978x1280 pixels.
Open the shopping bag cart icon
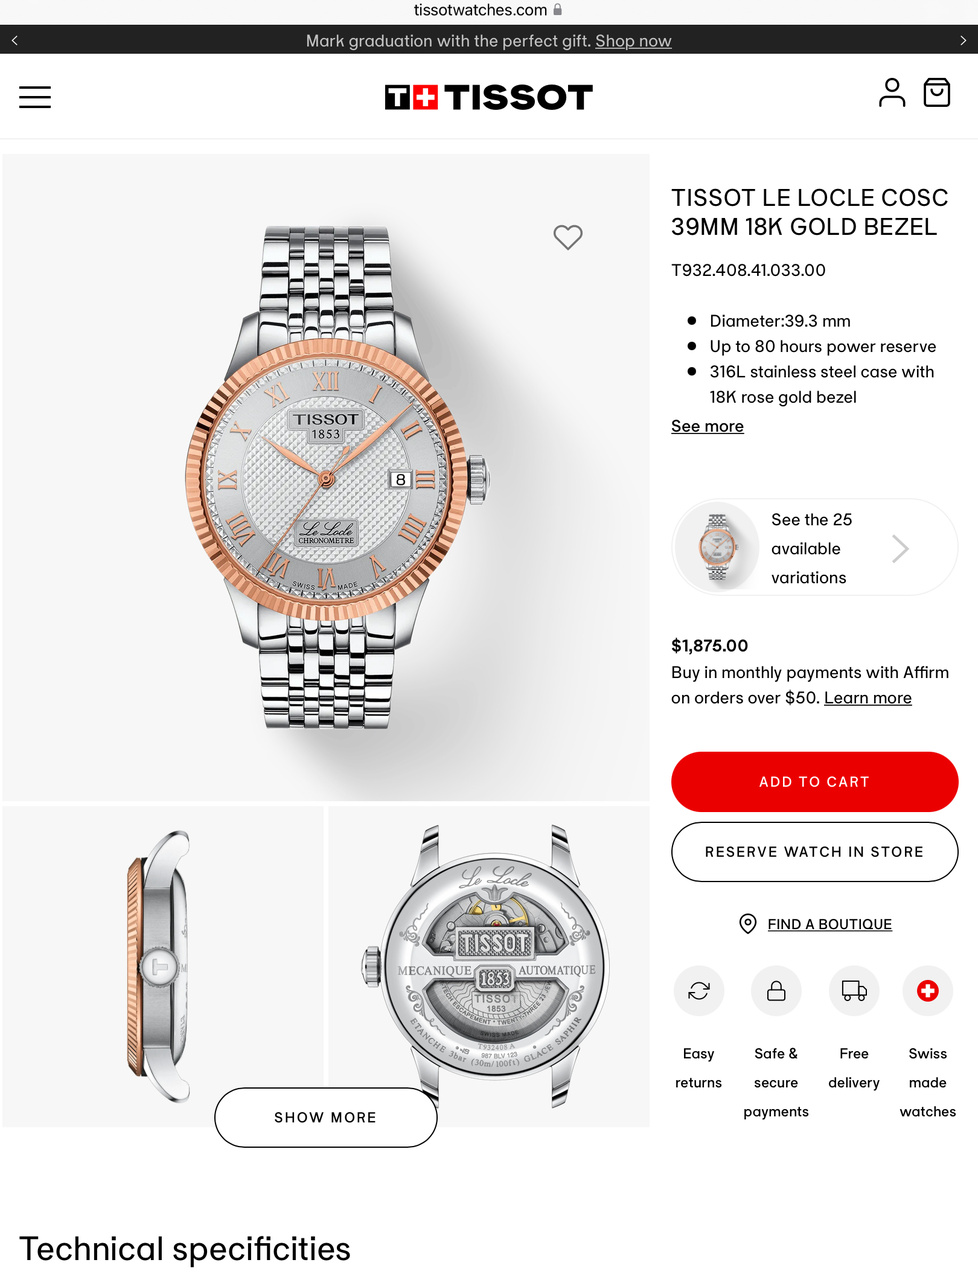click(936, 93)
